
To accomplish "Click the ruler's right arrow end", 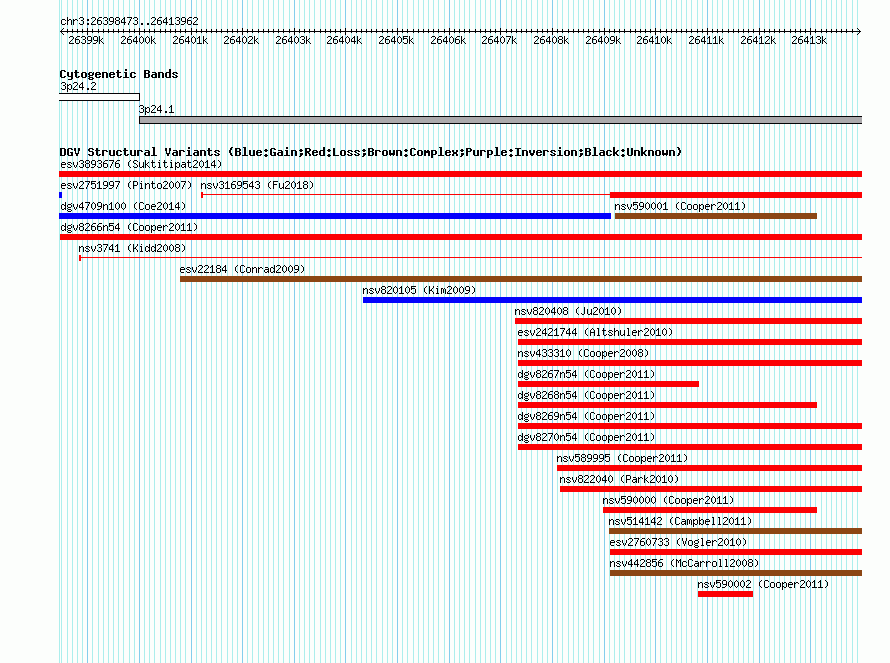I will (x=859, y=31).
